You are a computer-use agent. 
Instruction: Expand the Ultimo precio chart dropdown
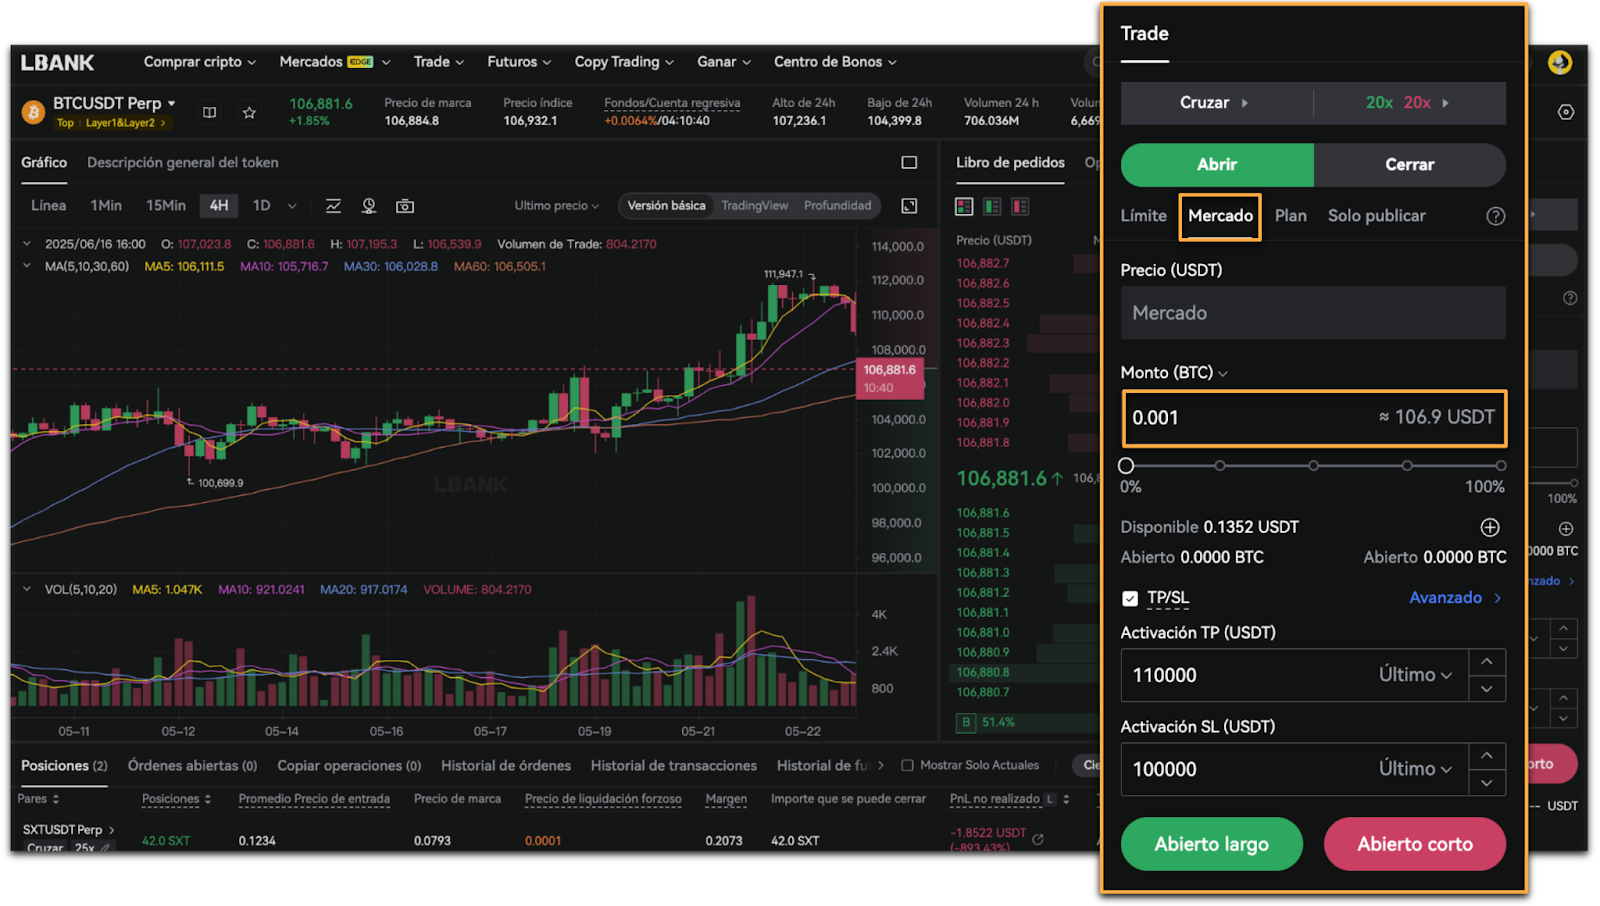[x=556, y=206]
